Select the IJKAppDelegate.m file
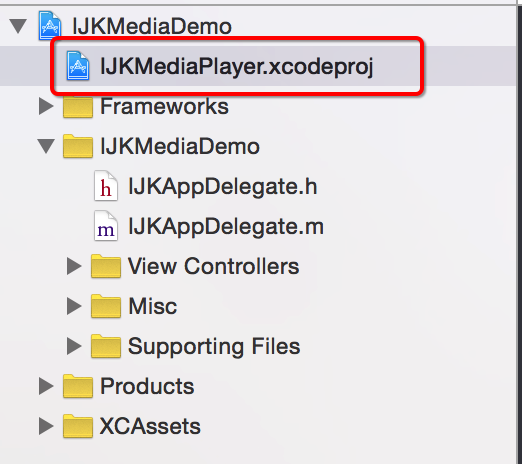This screenshot has width=522, height=464. click(x=226, y=226)
